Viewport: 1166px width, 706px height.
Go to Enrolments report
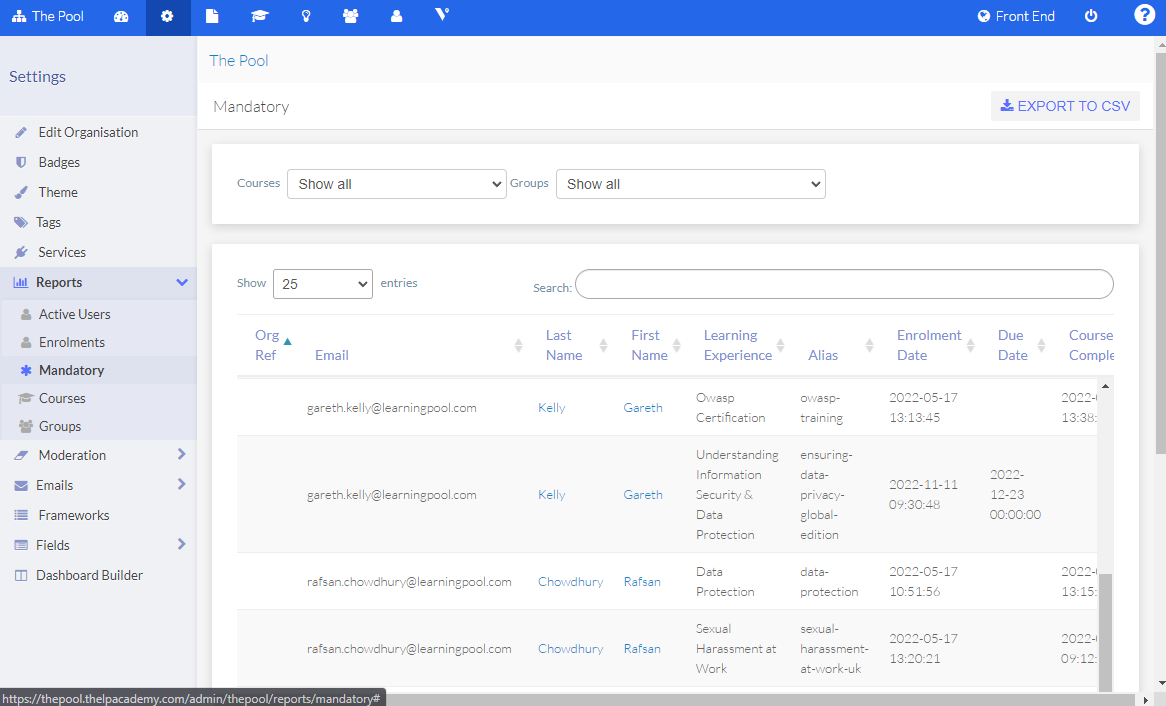(71, 342)
